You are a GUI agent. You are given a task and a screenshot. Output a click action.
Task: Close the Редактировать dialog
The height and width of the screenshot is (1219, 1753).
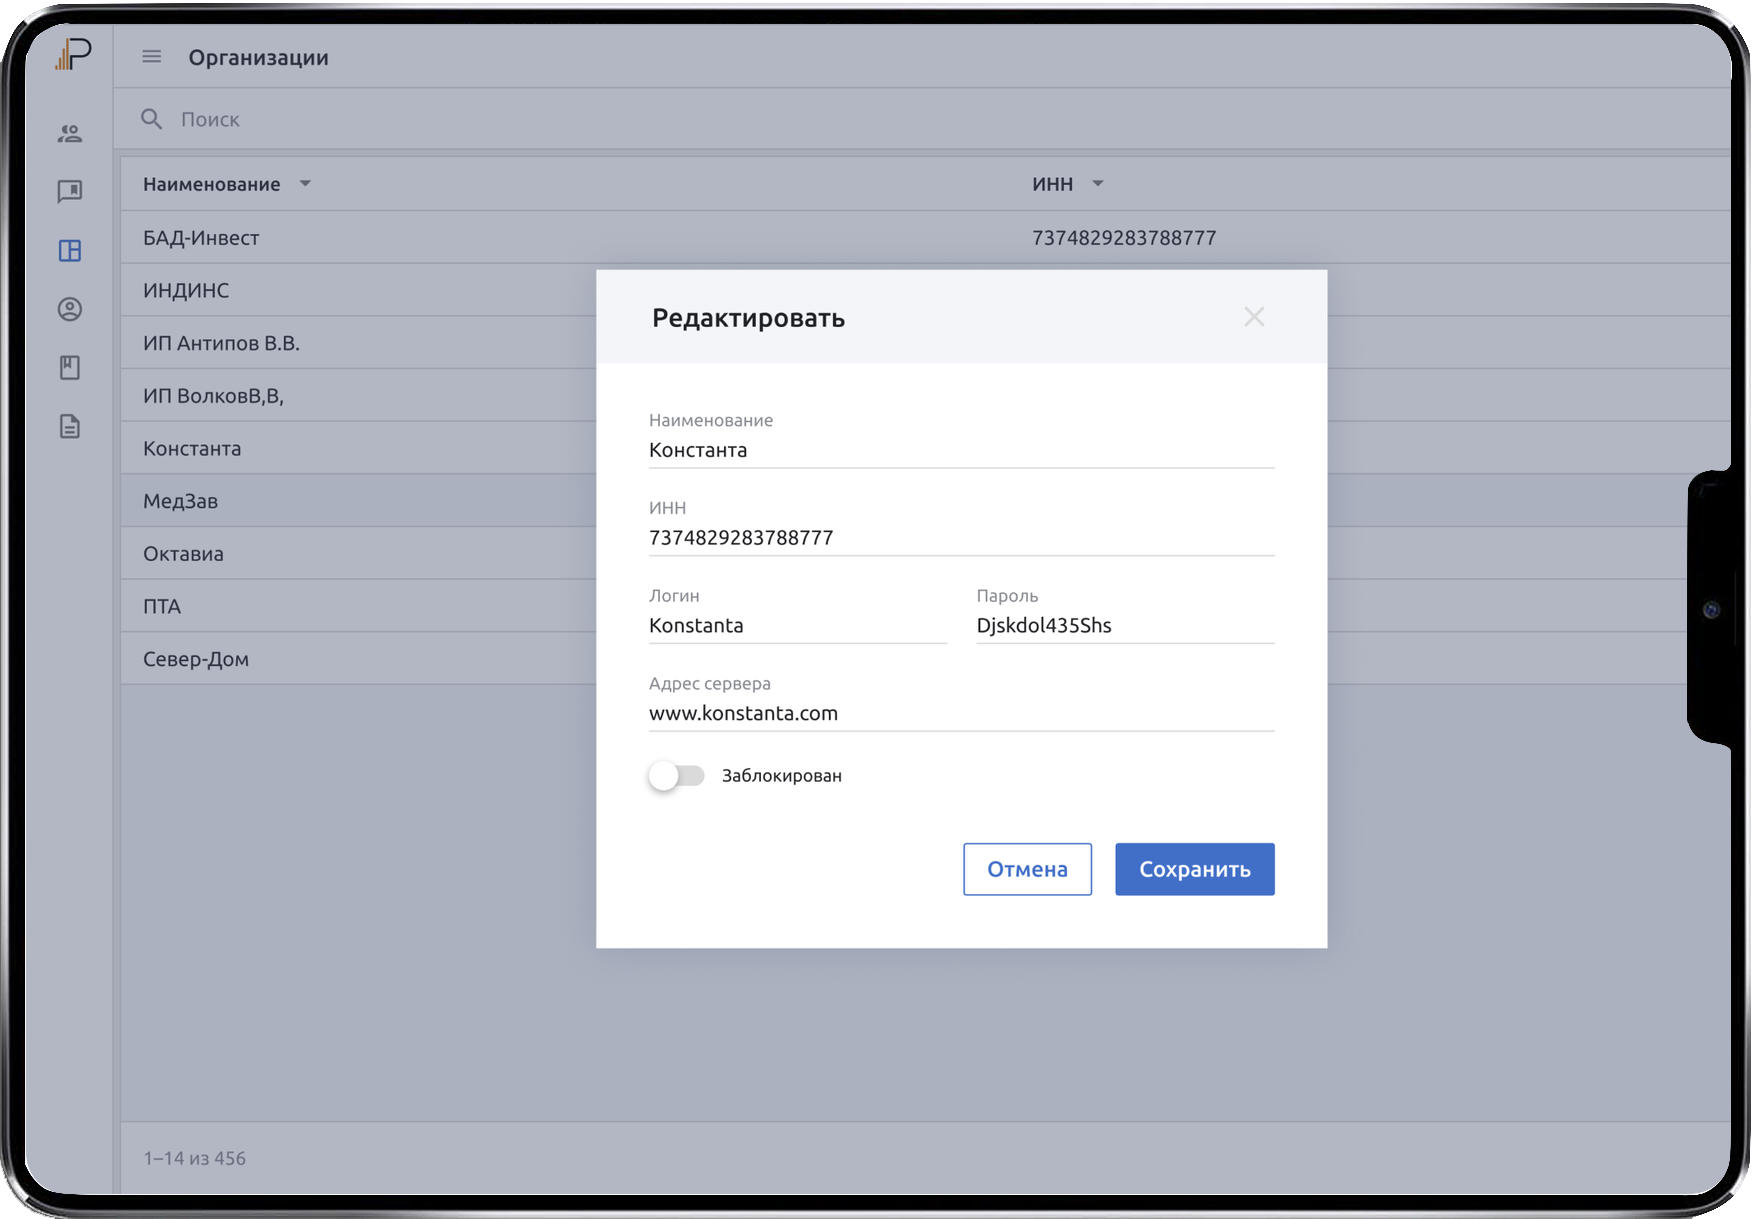click(x=1254, y=317)
